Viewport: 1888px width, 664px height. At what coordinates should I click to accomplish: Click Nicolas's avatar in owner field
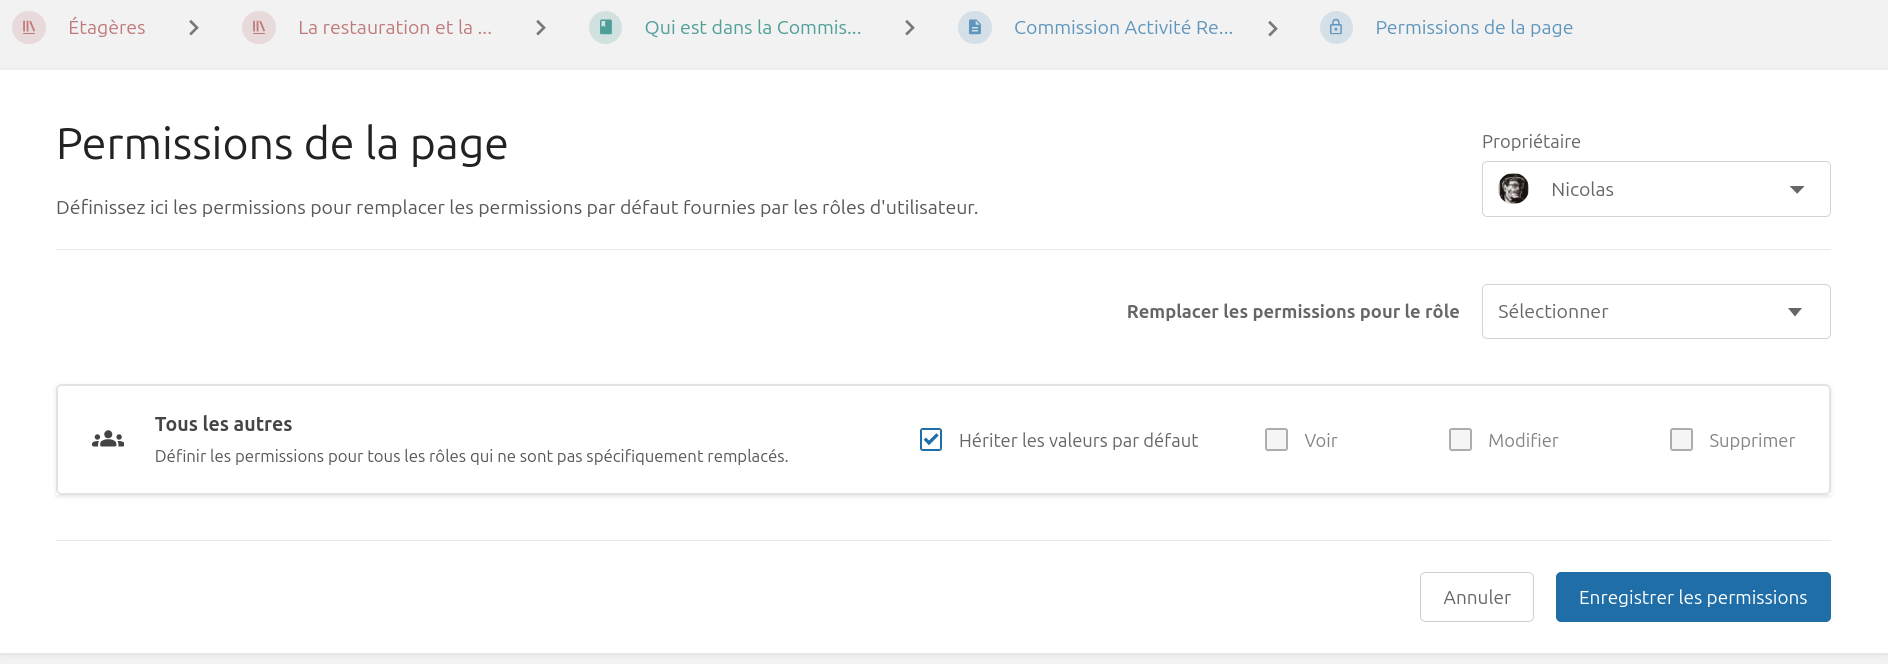pos(1514,189)
